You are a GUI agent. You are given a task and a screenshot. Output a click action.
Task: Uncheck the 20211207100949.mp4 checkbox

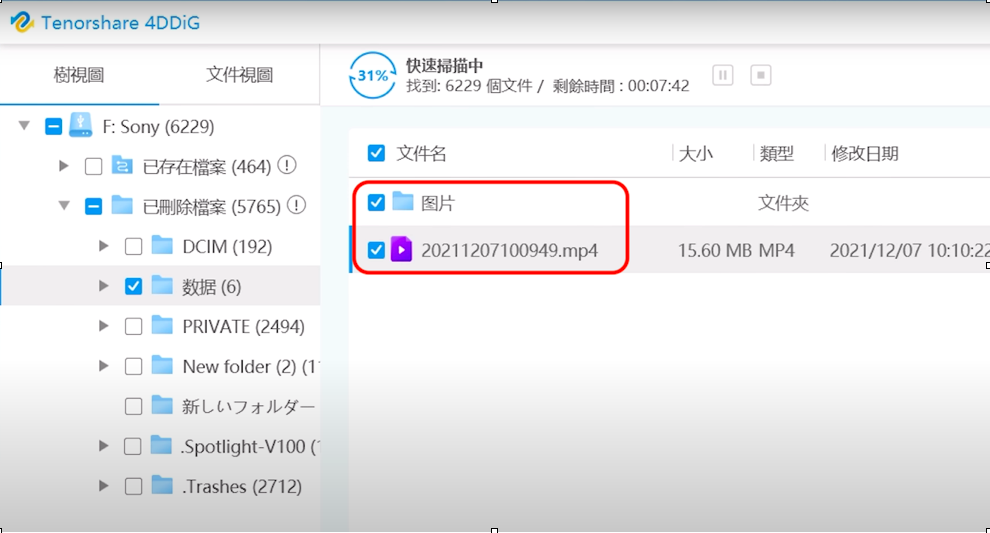pyautogui.click(x=376, y=250)
